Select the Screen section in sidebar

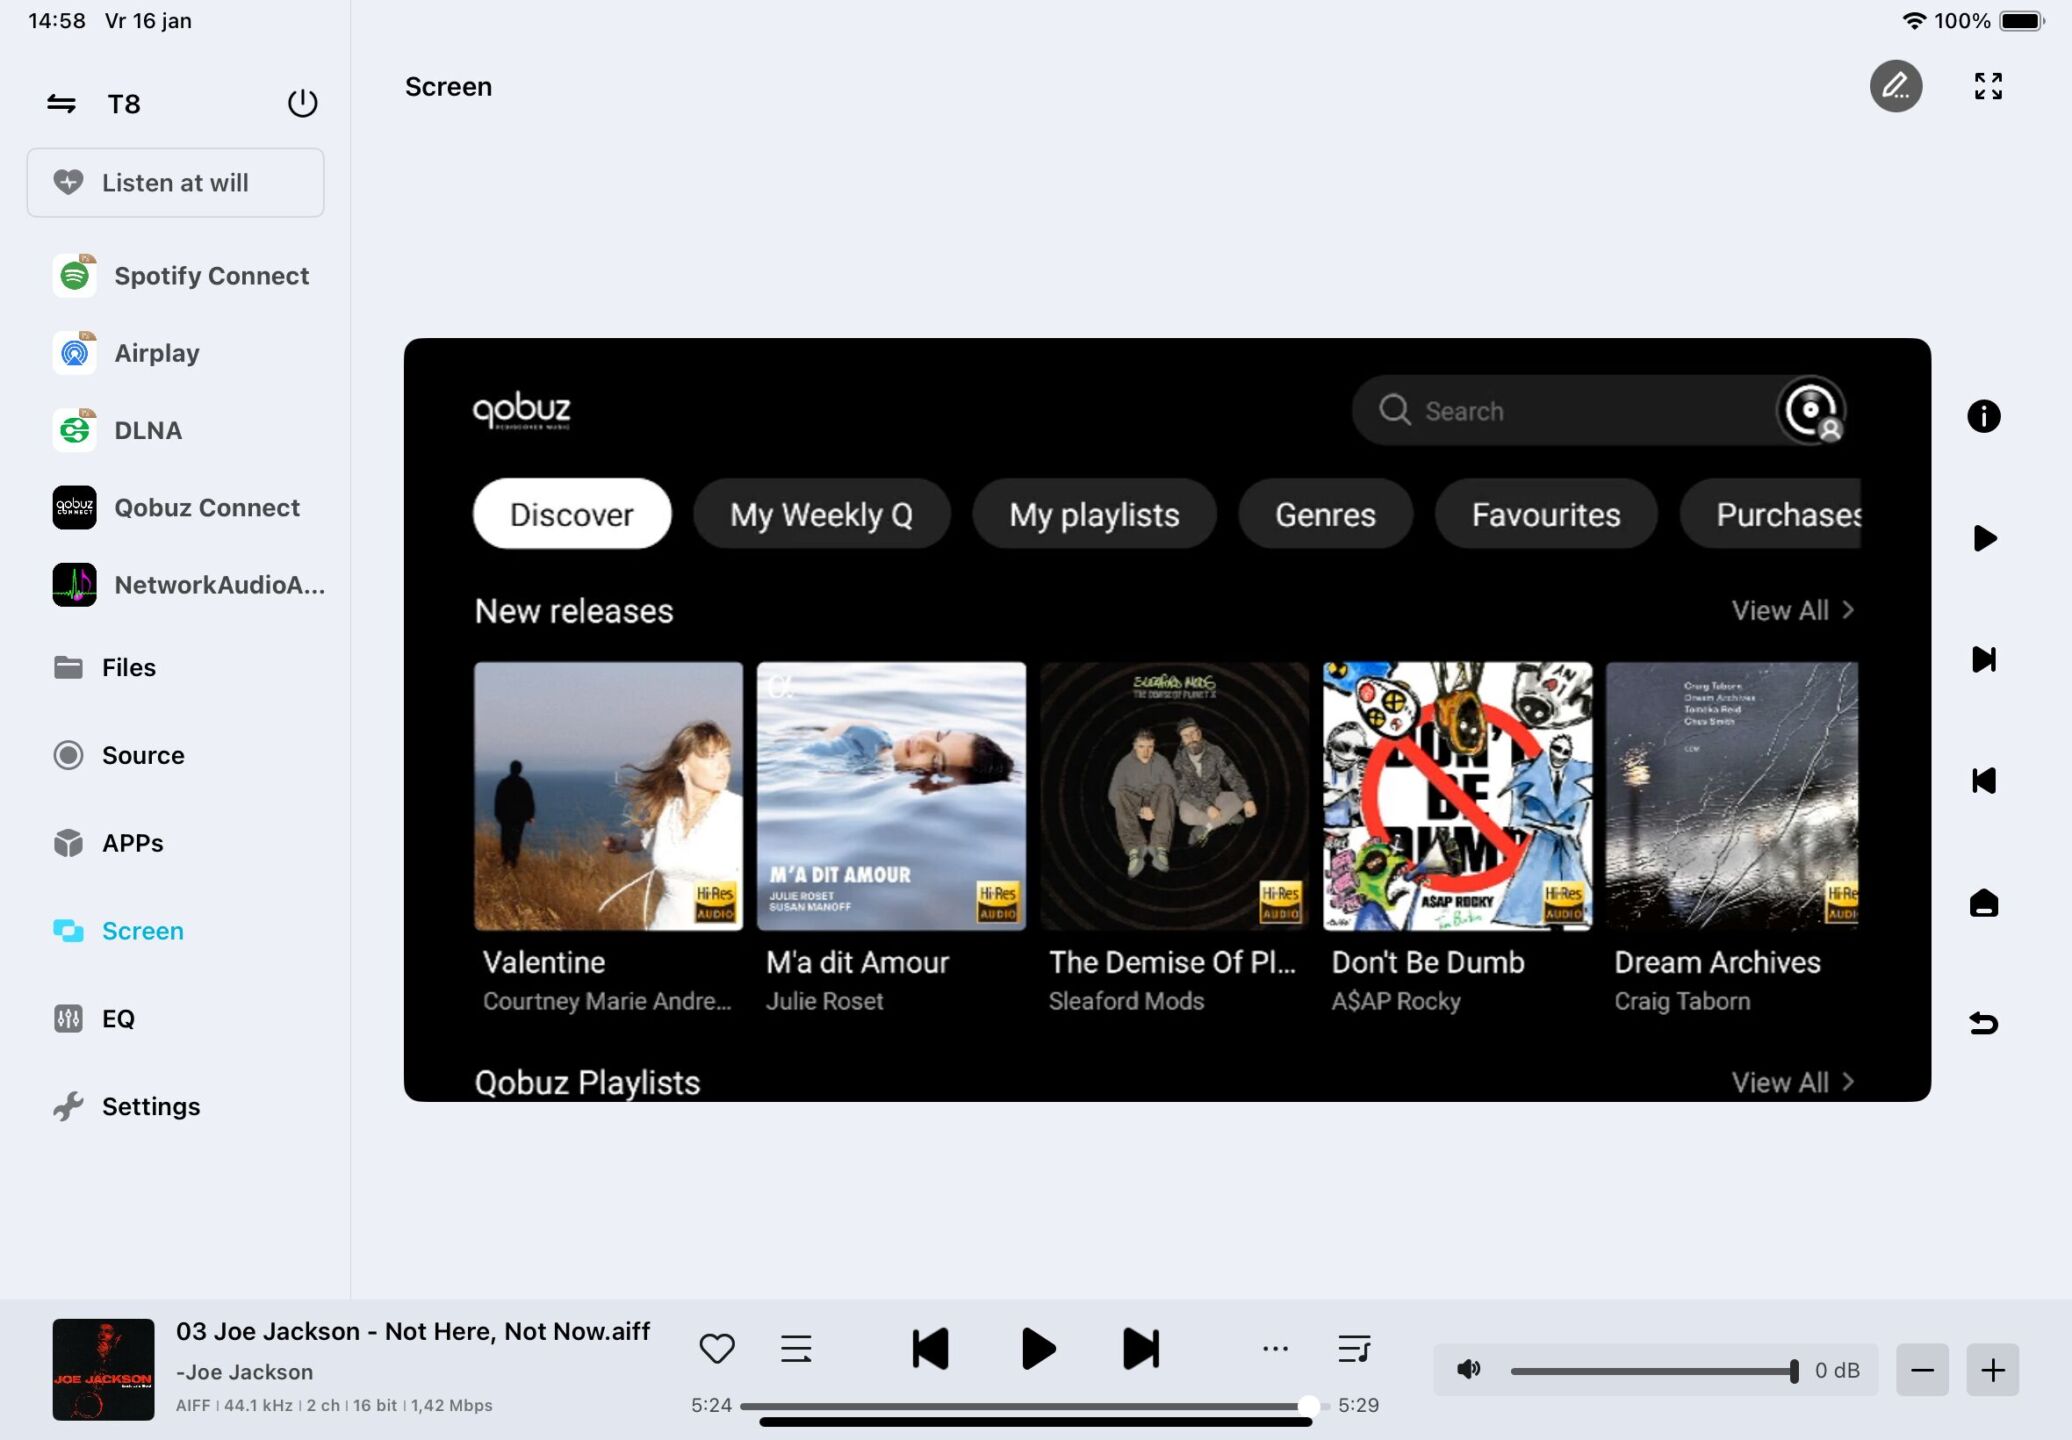118,931
